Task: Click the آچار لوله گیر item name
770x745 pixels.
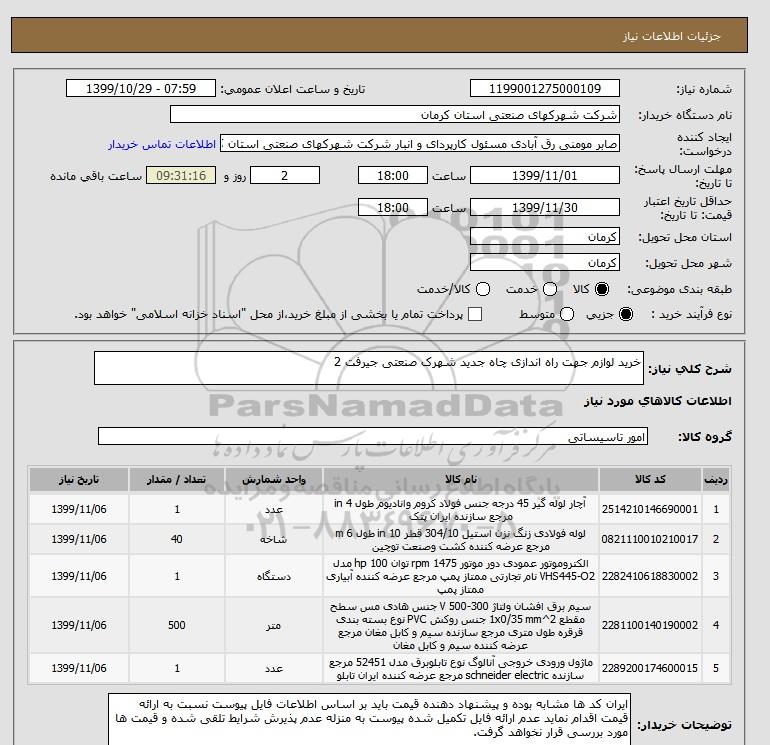Action: point(461,510)
